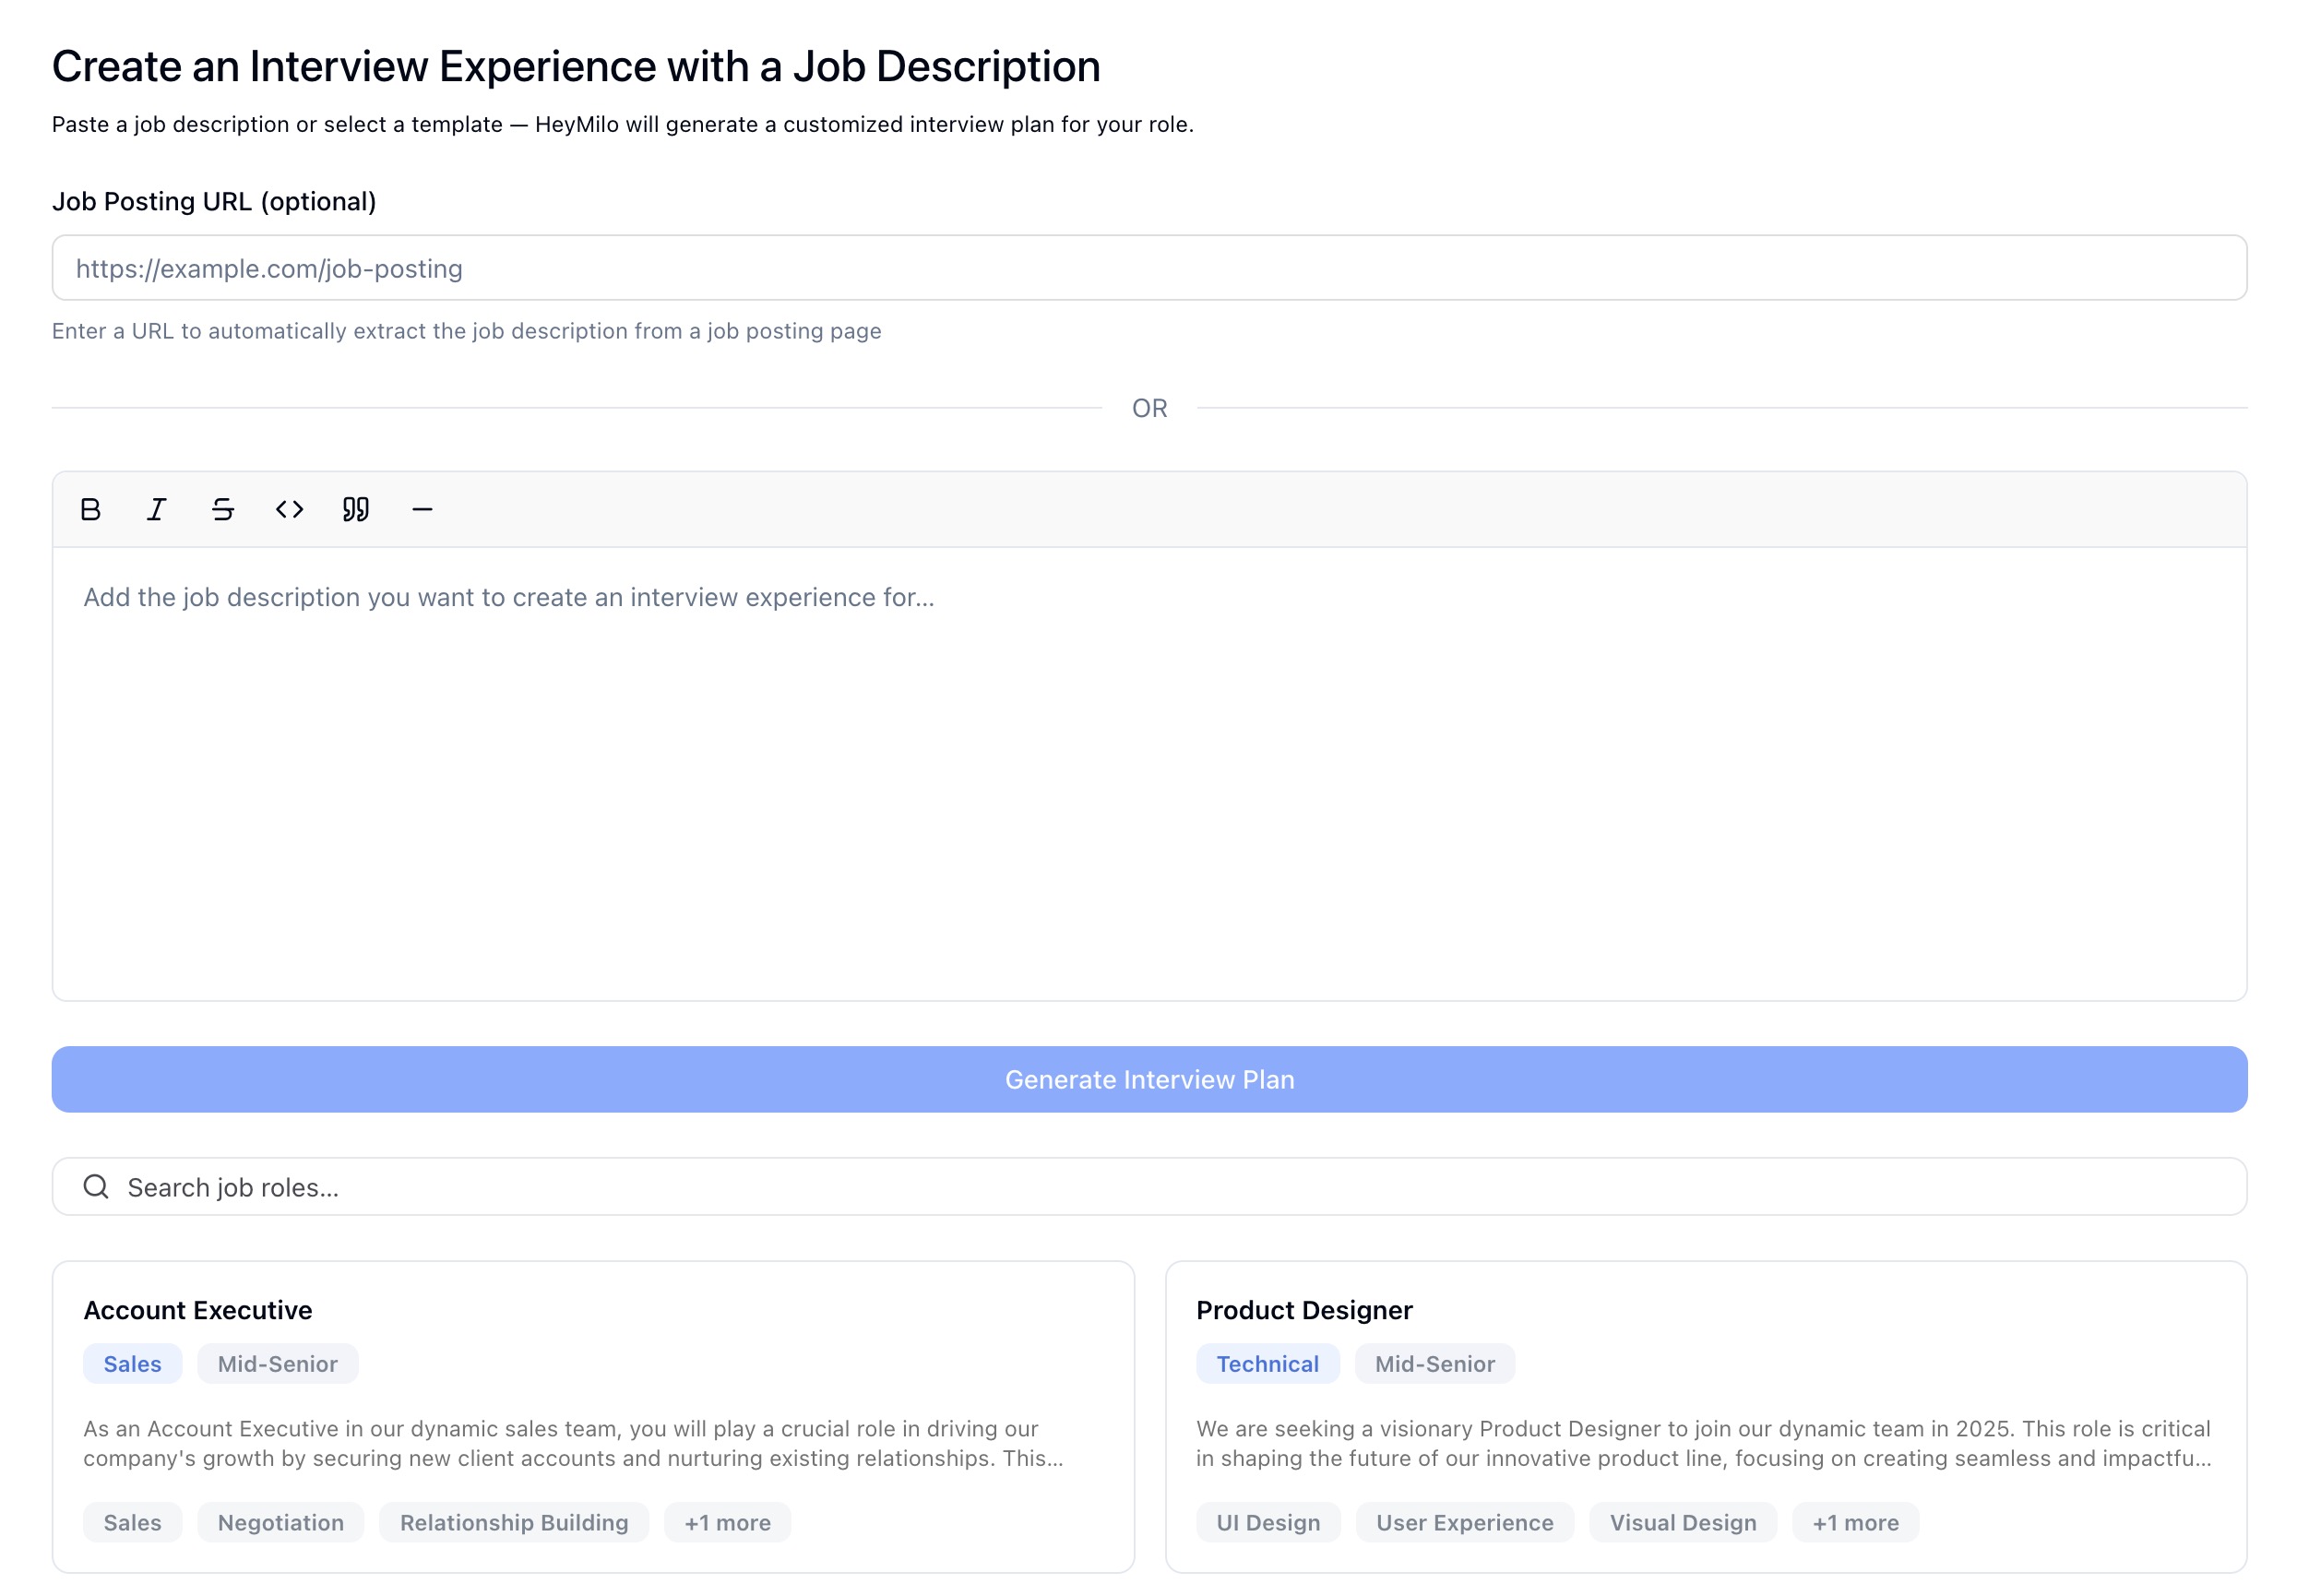
Task: Expand '+1 more' skills on Account Executive
Action: tap(727, 1522)
